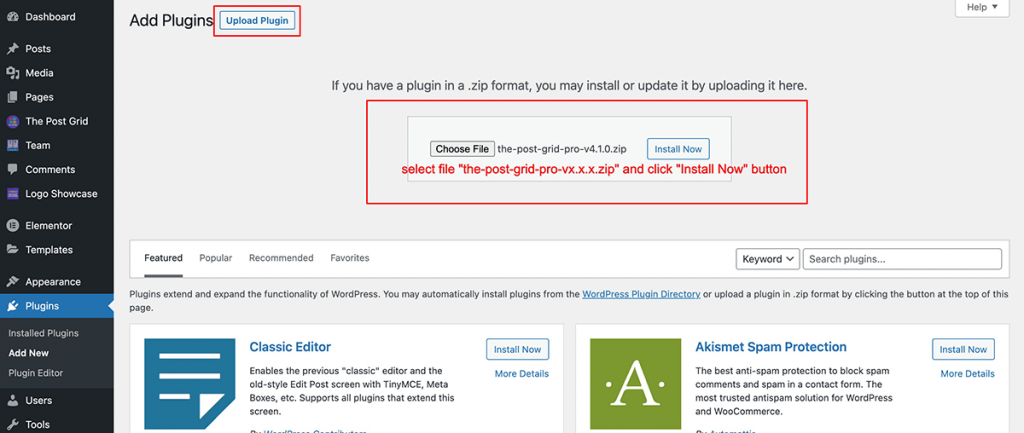Switch to the Favorites tab
This screenshot has height=433, width=1024.
click(x=349, y=259)
